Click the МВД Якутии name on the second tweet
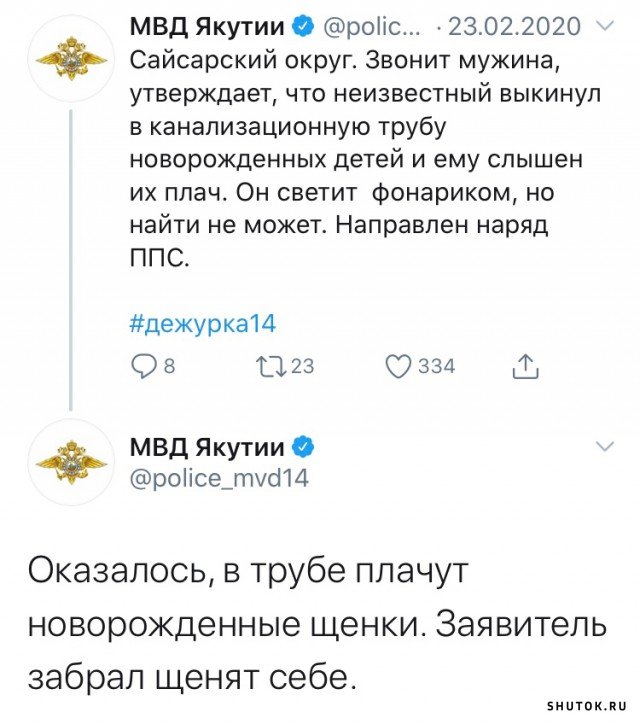Screen dimensions: 640x724 tap(207, 447)
